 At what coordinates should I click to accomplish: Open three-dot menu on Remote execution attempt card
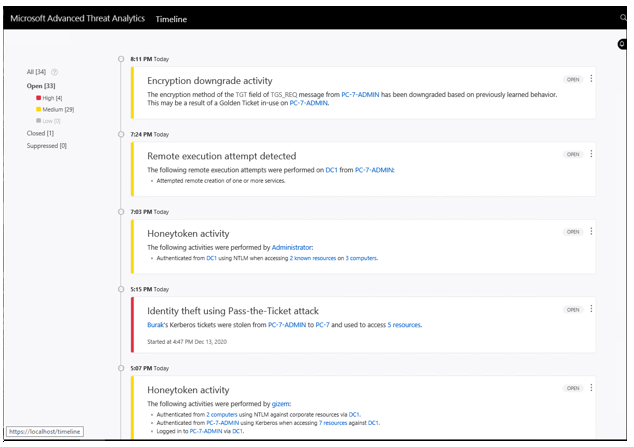[591, 154]
